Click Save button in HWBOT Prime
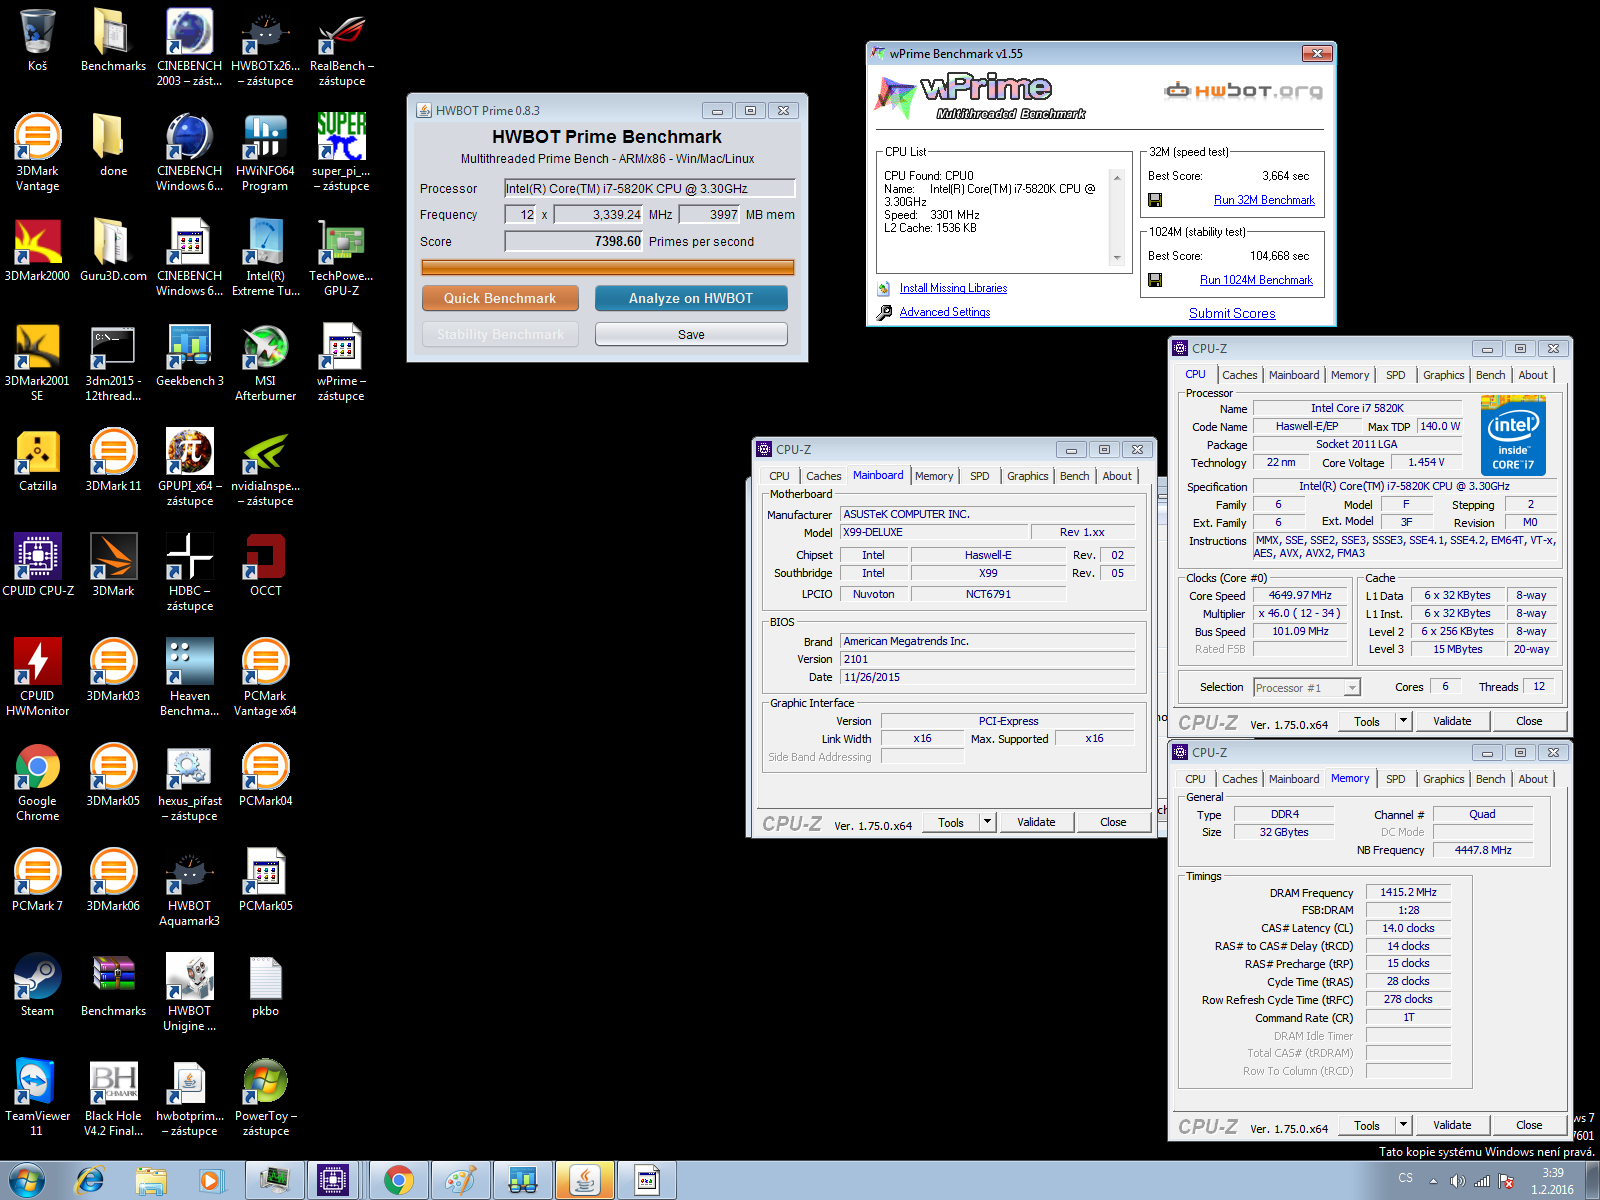Viewport: 1600px width, 1200px height. [691, 334]
